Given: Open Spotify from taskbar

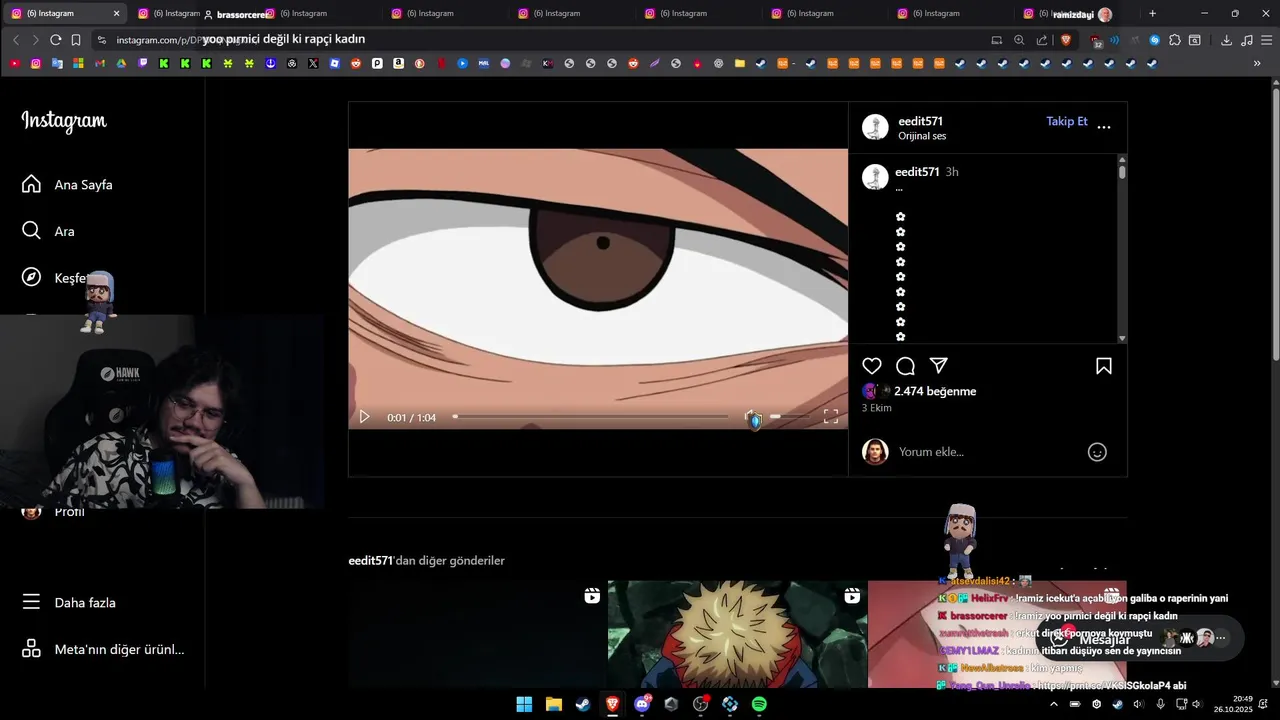Looking at the screenshot, I should (759, 704).
